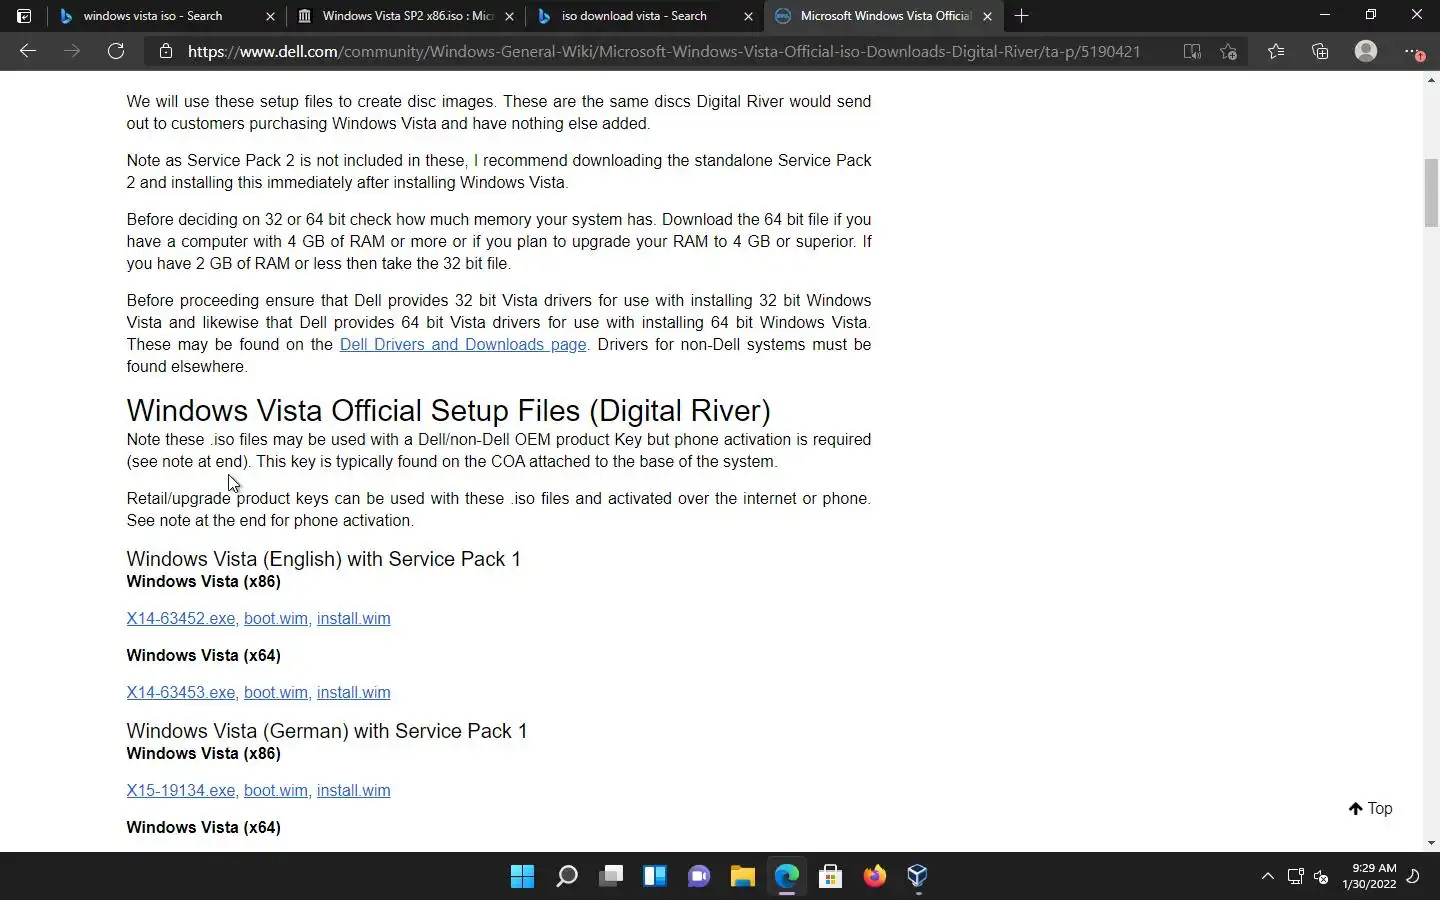
Task: Open a new browser tab
Action: [x=1021, y=16]
